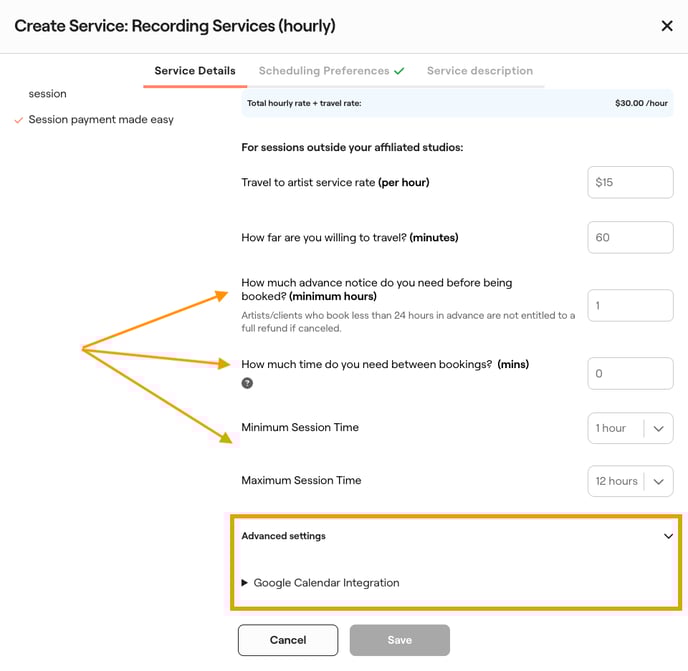Screen dimensions: 688x671
Task: Switch to the Service Details tab
Action: point(195,71)
